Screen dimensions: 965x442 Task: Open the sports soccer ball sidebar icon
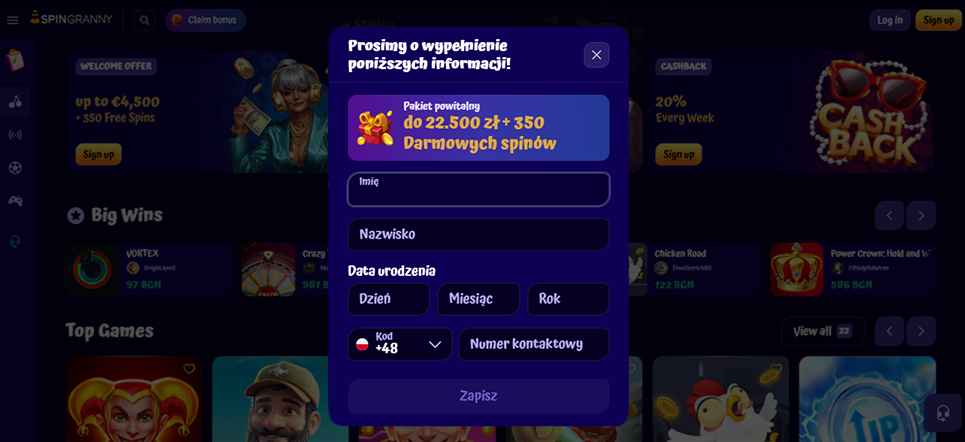pos(15,167)
